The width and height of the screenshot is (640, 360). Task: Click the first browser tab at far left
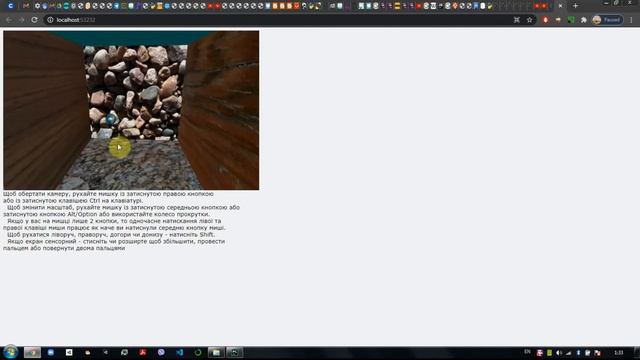pyautogui.click(x=11, y=6)
